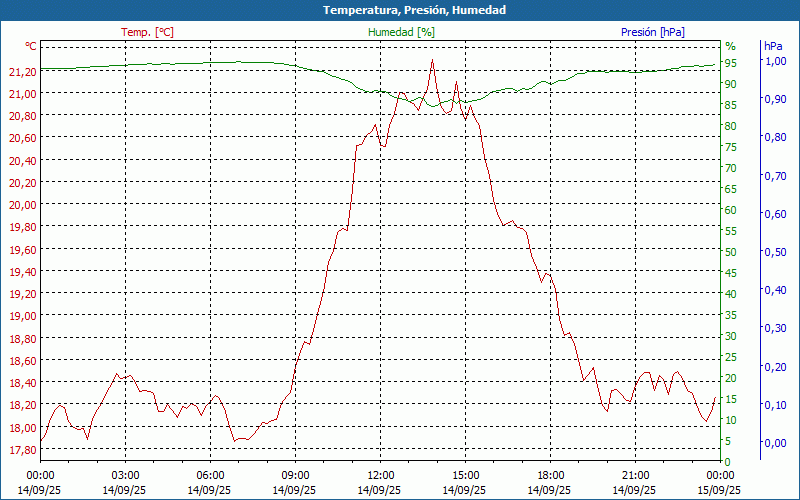Click the '21:00' time axis label
Viewport: 800px width, 500px height.
[x=636, y=476]
